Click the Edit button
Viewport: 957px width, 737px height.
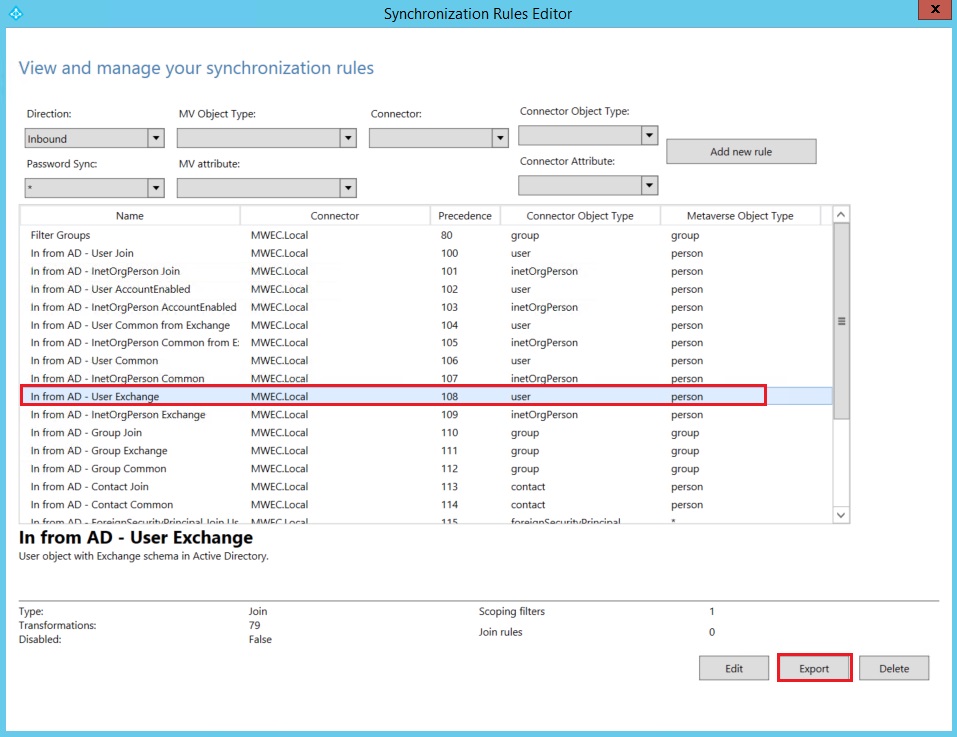tap(734, 668)
